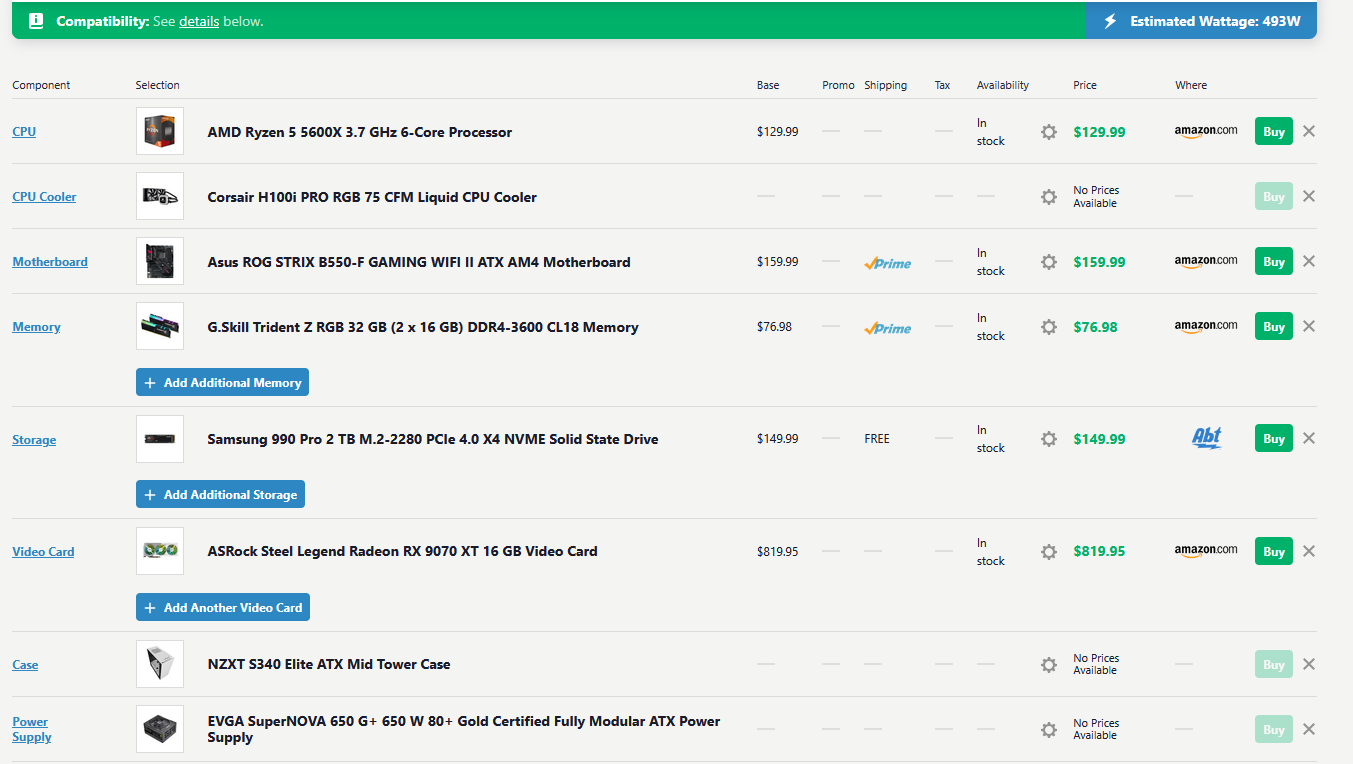
Task: Open the EVGA power supply thumbnail
Action: click(160, 729)
